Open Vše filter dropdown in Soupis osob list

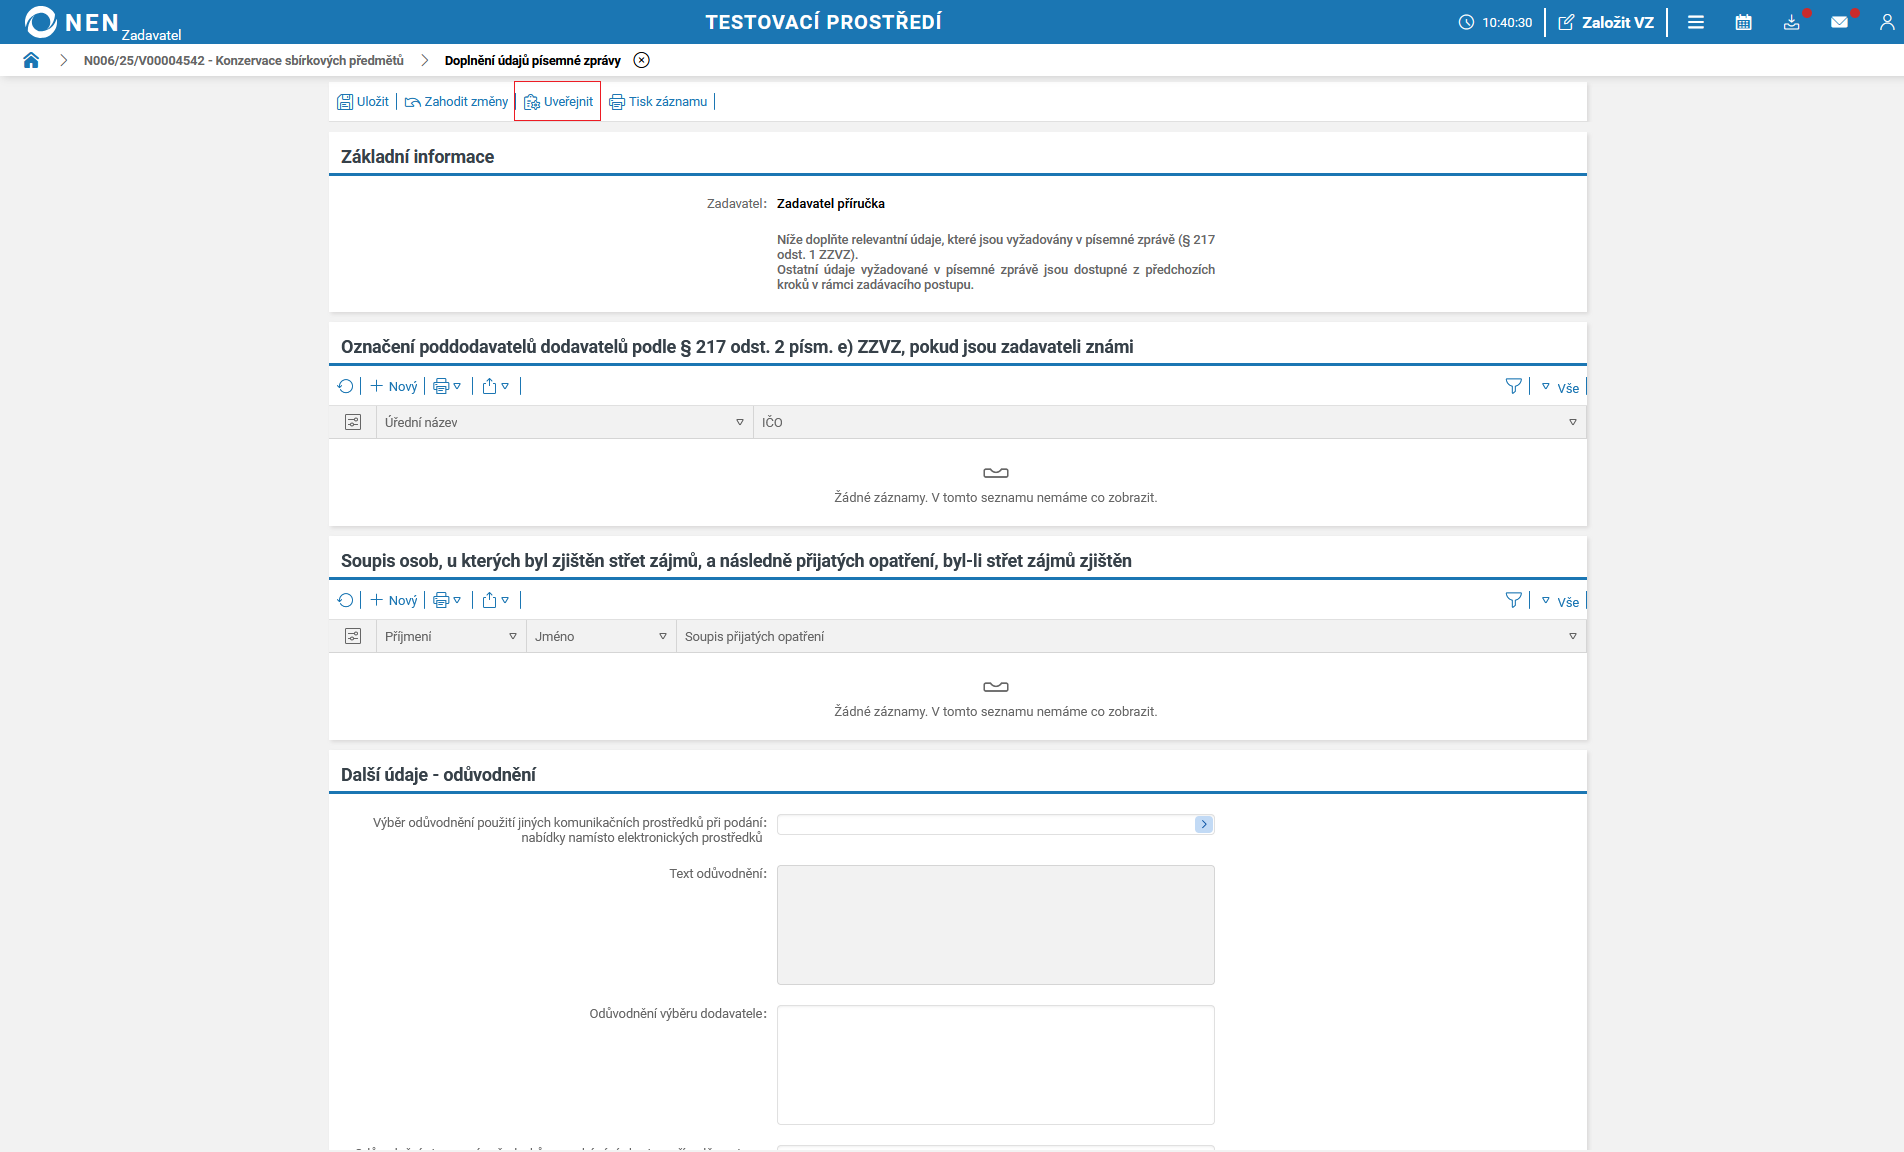[x=1560, y=601]
